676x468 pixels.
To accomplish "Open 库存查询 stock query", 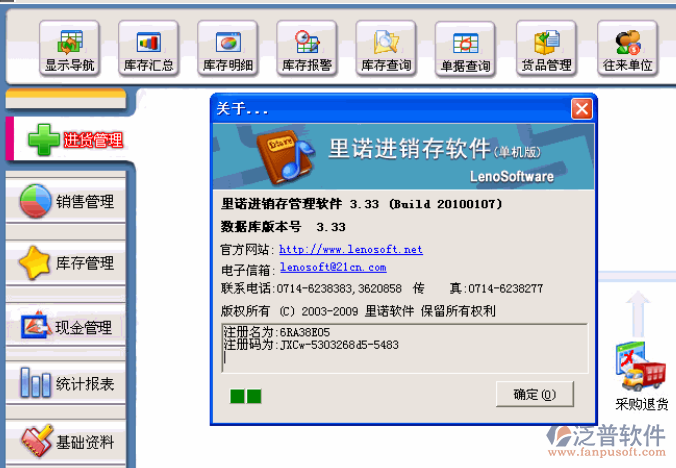I will tap(386, 49).
